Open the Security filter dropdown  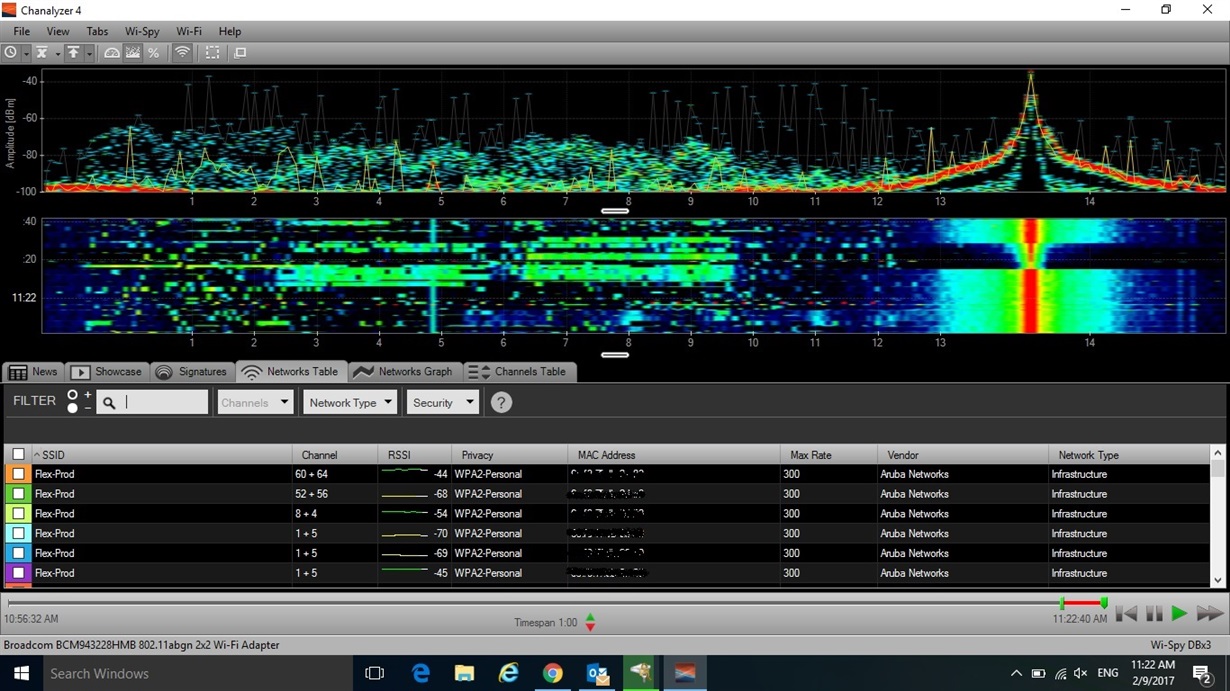[442, 402]
